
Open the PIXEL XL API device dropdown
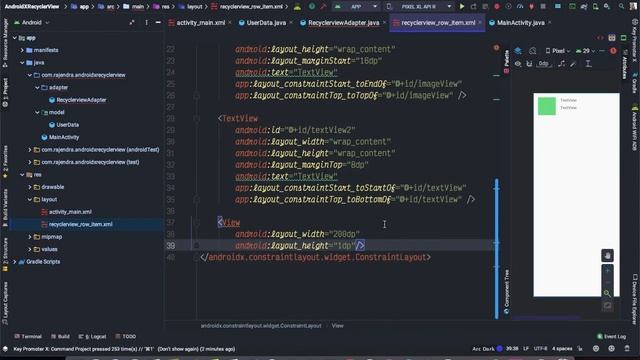pyautogui.click(x=419, y=7)
